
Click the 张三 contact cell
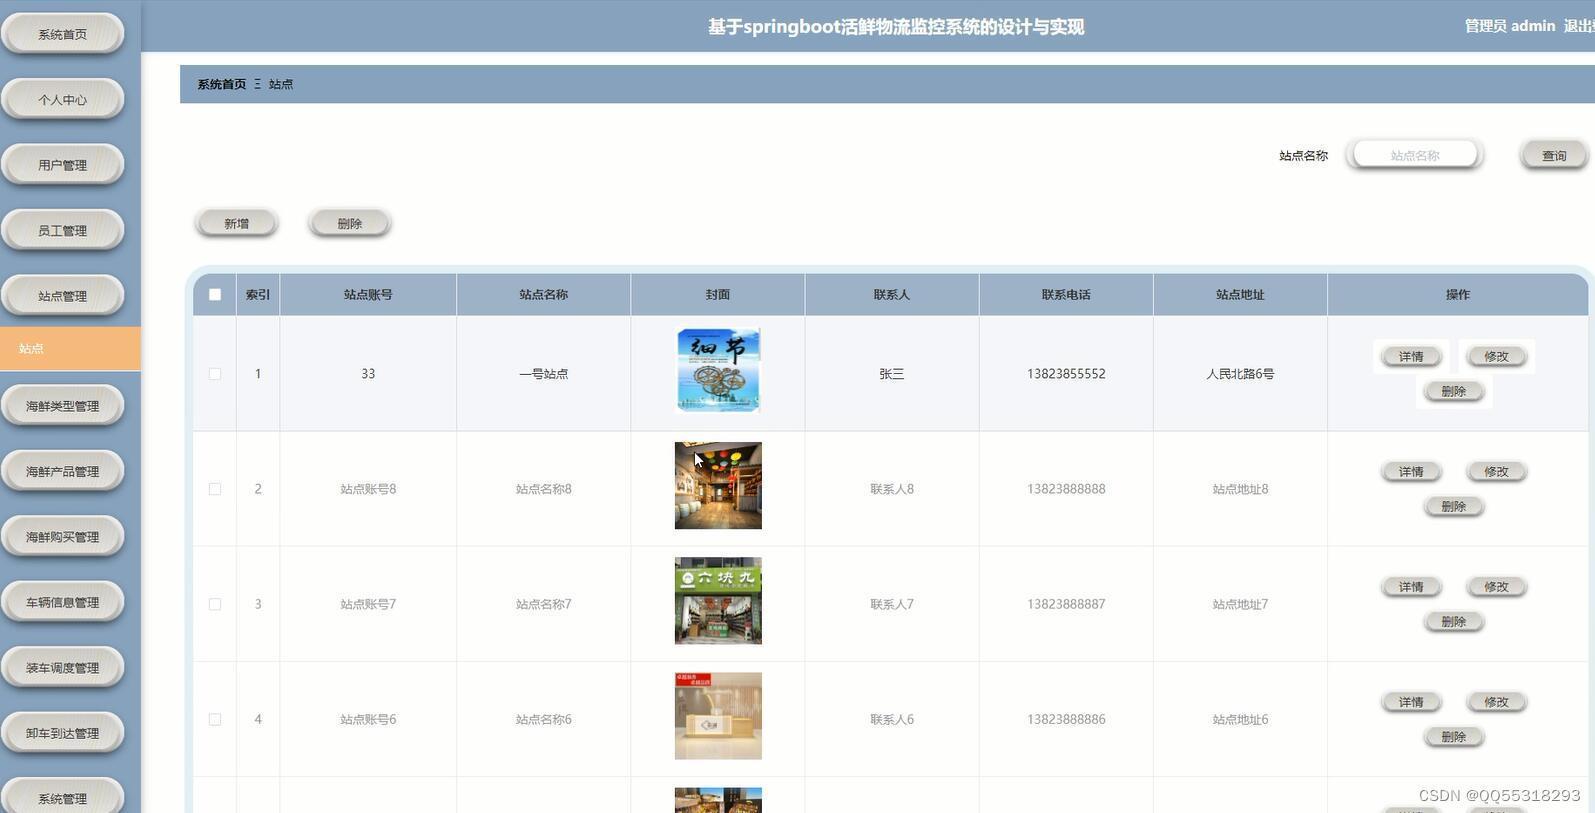[891, 373]
